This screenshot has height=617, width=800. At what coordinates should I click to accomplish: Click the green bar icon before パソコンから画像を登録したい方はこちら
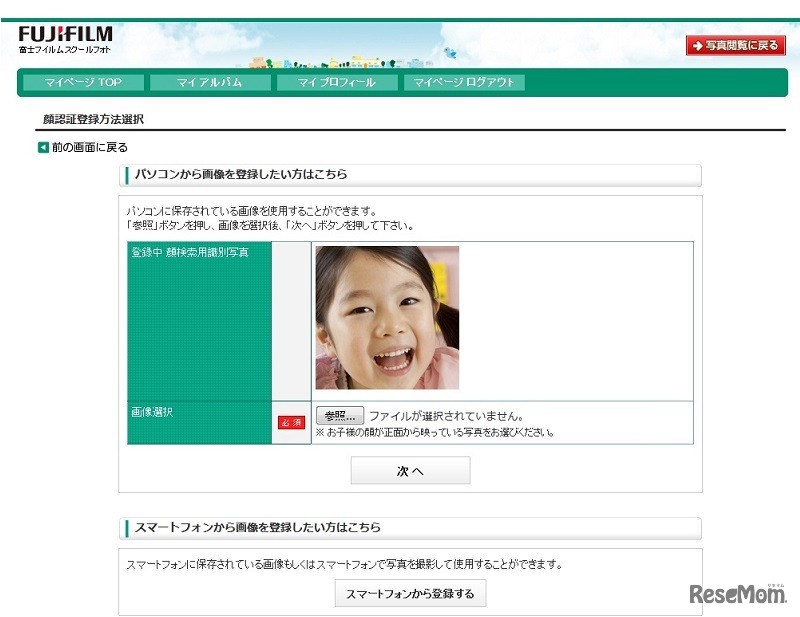[x=129, y=175]
